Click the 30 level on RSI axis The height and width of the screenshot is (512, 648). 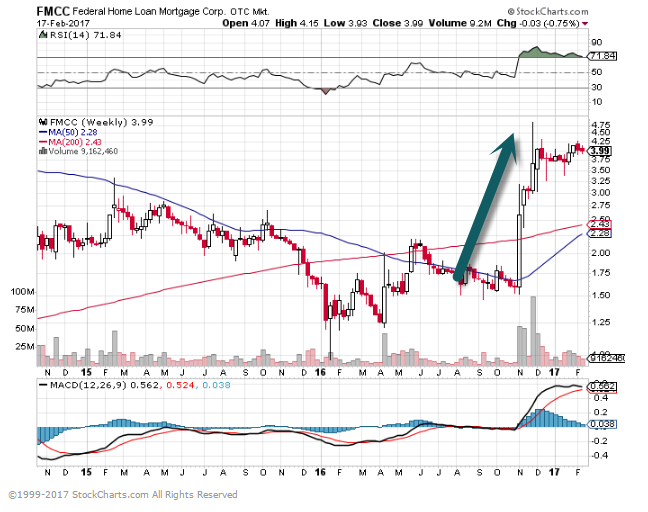[x=596, y=87]
